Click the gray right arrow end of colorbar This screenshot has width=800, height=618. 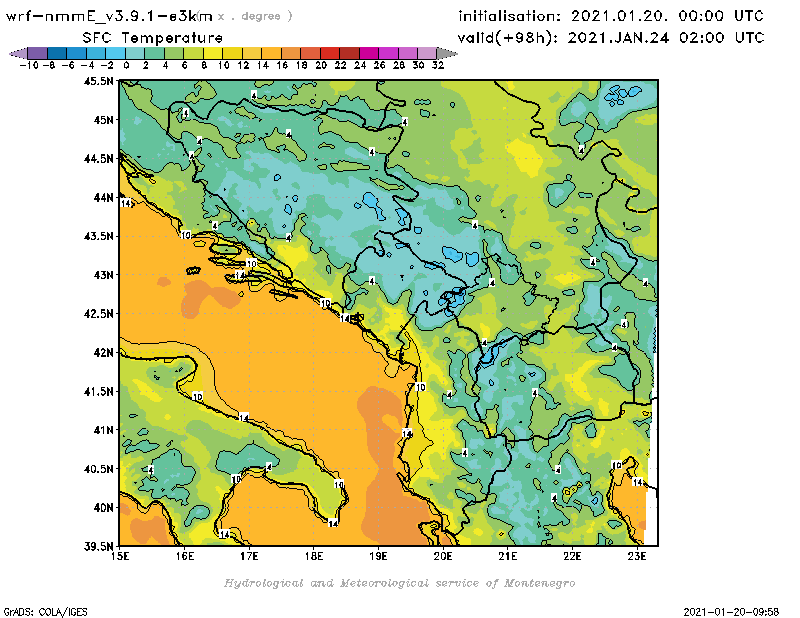pos(446,53)
